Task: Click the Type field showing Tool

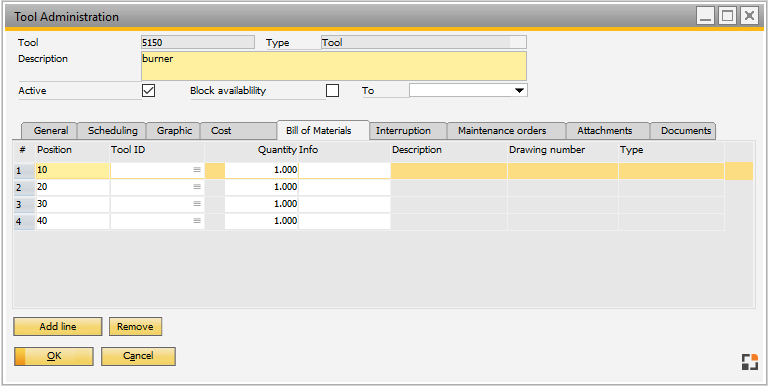Action: tap(424, 42)
